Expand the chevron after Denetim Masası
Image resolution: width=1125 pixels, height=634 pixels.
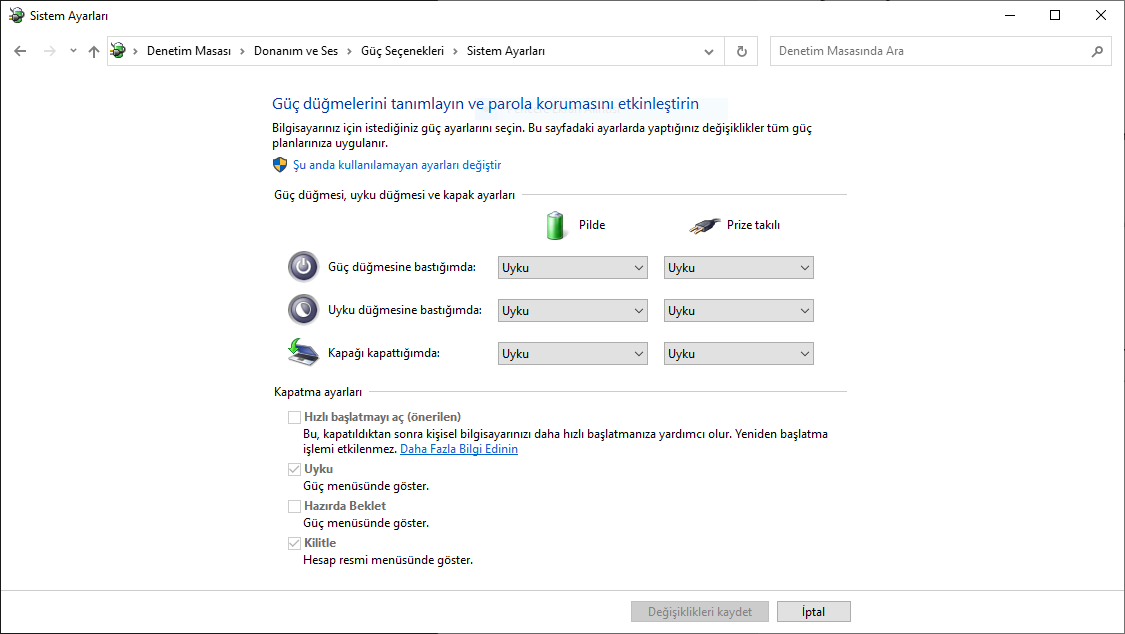[243, 51]
